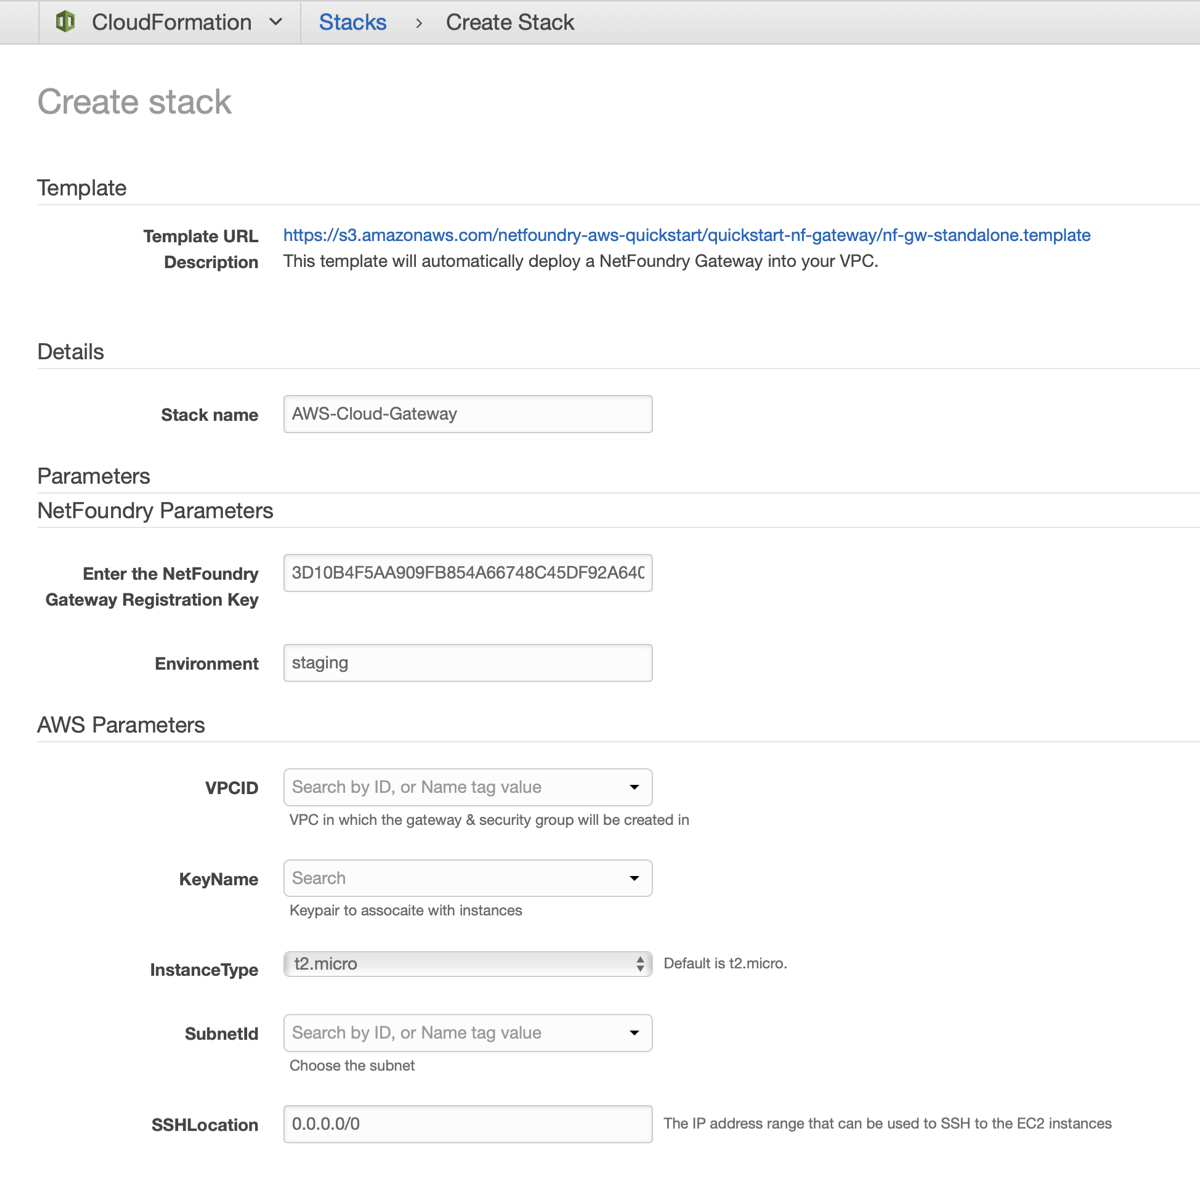This screenshot has width=1200, height=1178.
Task: Click the 'SubnetId' field label
Action: pos(222,1034)
